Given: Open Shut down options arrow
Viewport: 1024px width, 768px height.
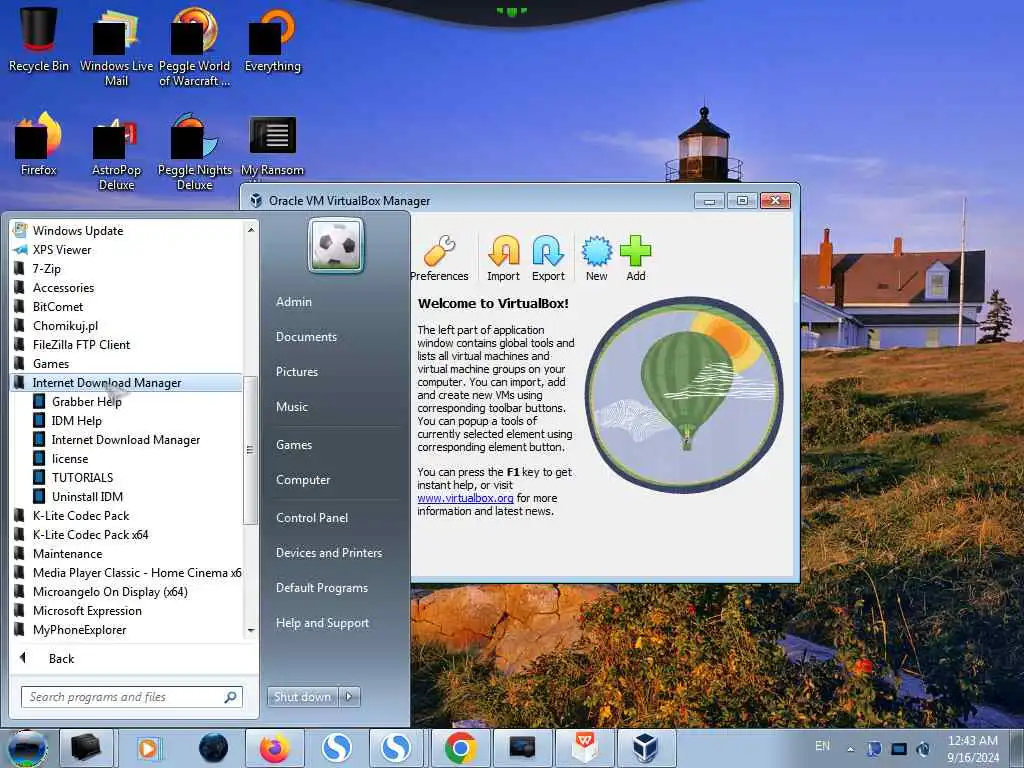Looking at the screenshot, I should coord(349,697).
